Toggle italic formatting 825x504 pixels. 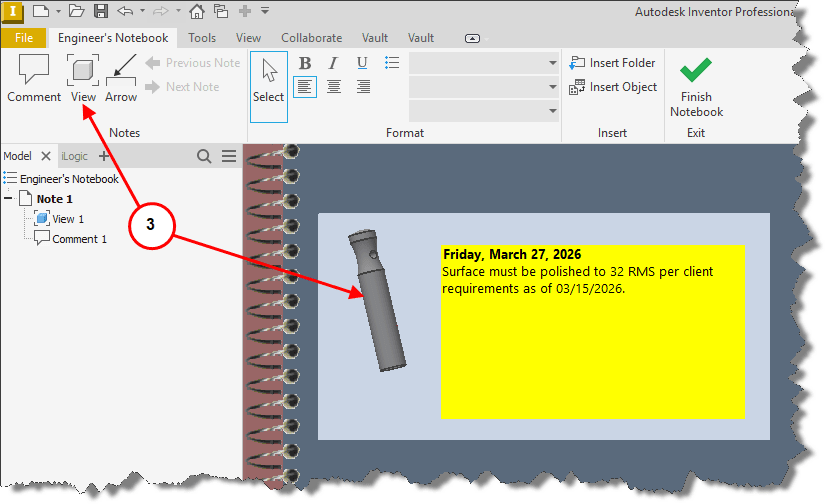[x=333, y=63]
